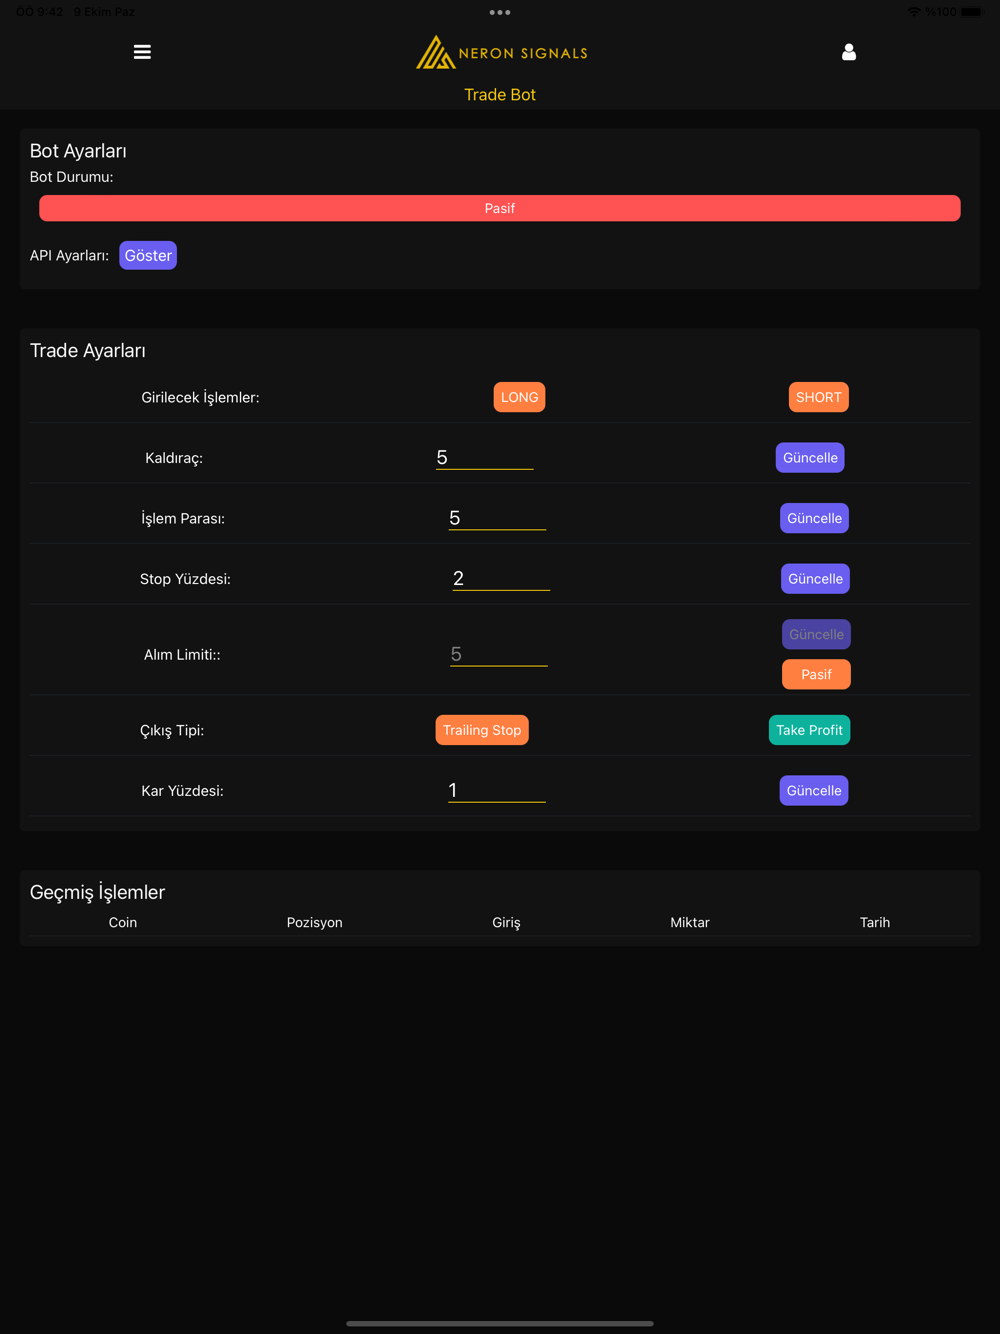
Task: Edit the Kar Yüzdesi value field
Action: [x=496, y=791]
